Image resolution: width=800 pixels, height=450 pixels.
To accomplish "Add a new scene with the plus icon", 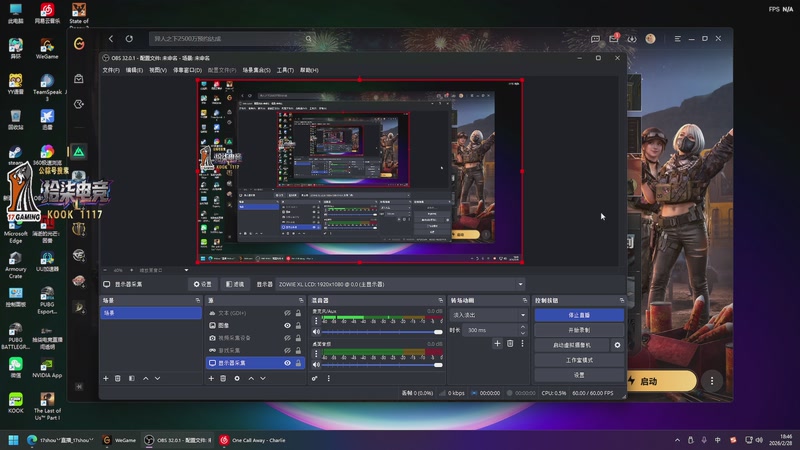I will click(x=106, y=379).
